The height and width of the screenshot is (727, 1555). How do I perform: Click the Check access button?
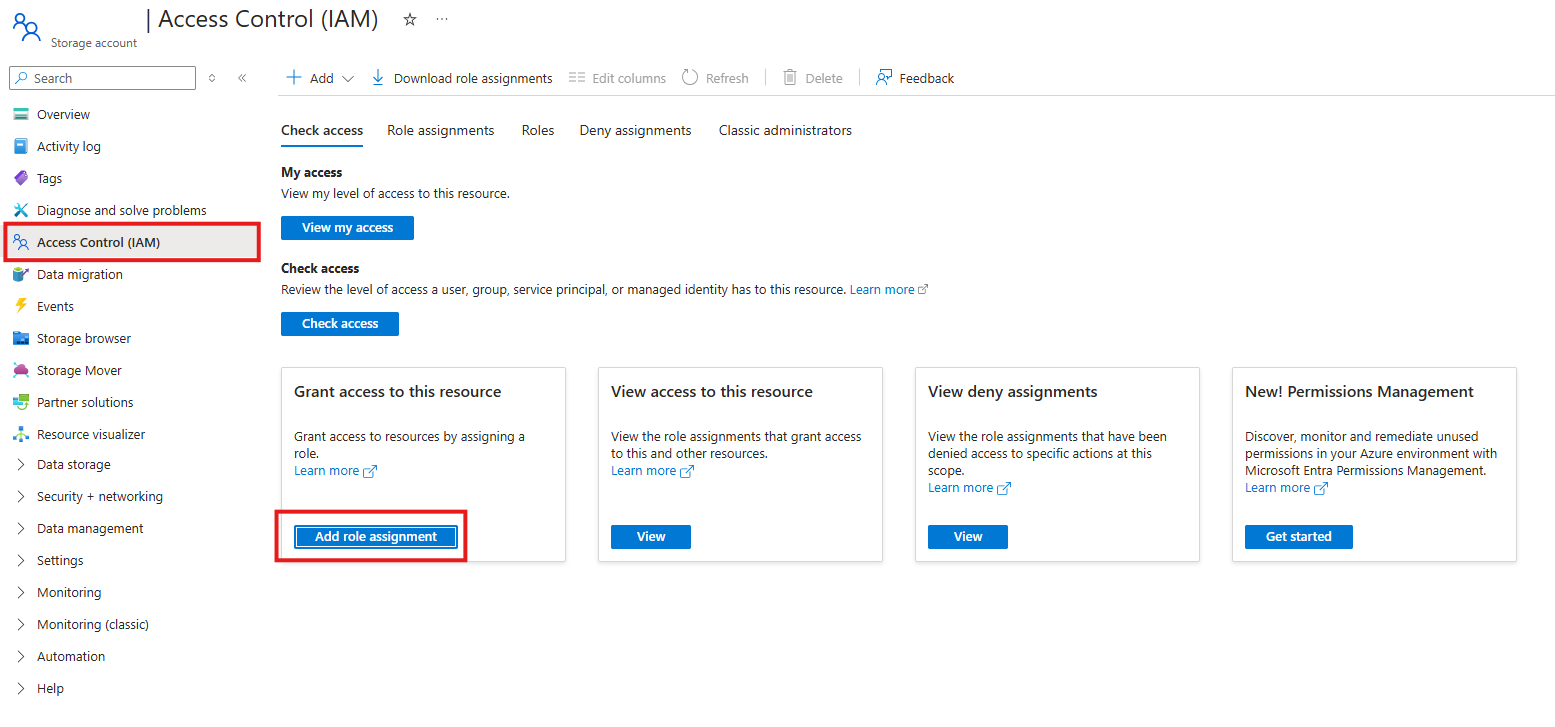[340, 324]
